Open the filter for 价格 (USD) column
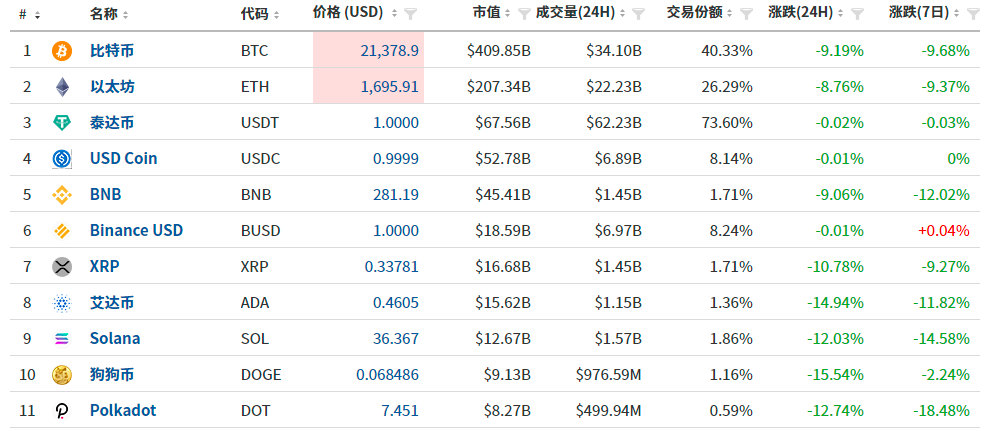This screenshot has width=992, height=431. coord(411,13)
